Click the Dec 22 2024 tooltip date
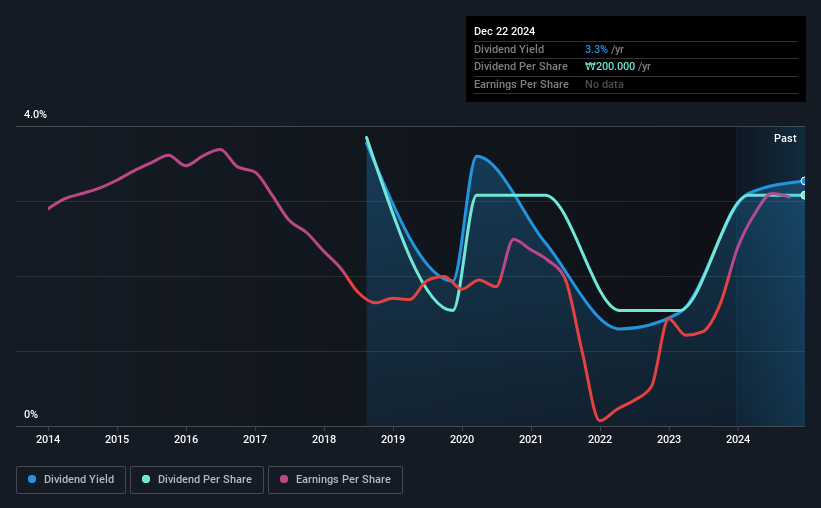This screenshot has height=508, width=821. click(504, 31)
